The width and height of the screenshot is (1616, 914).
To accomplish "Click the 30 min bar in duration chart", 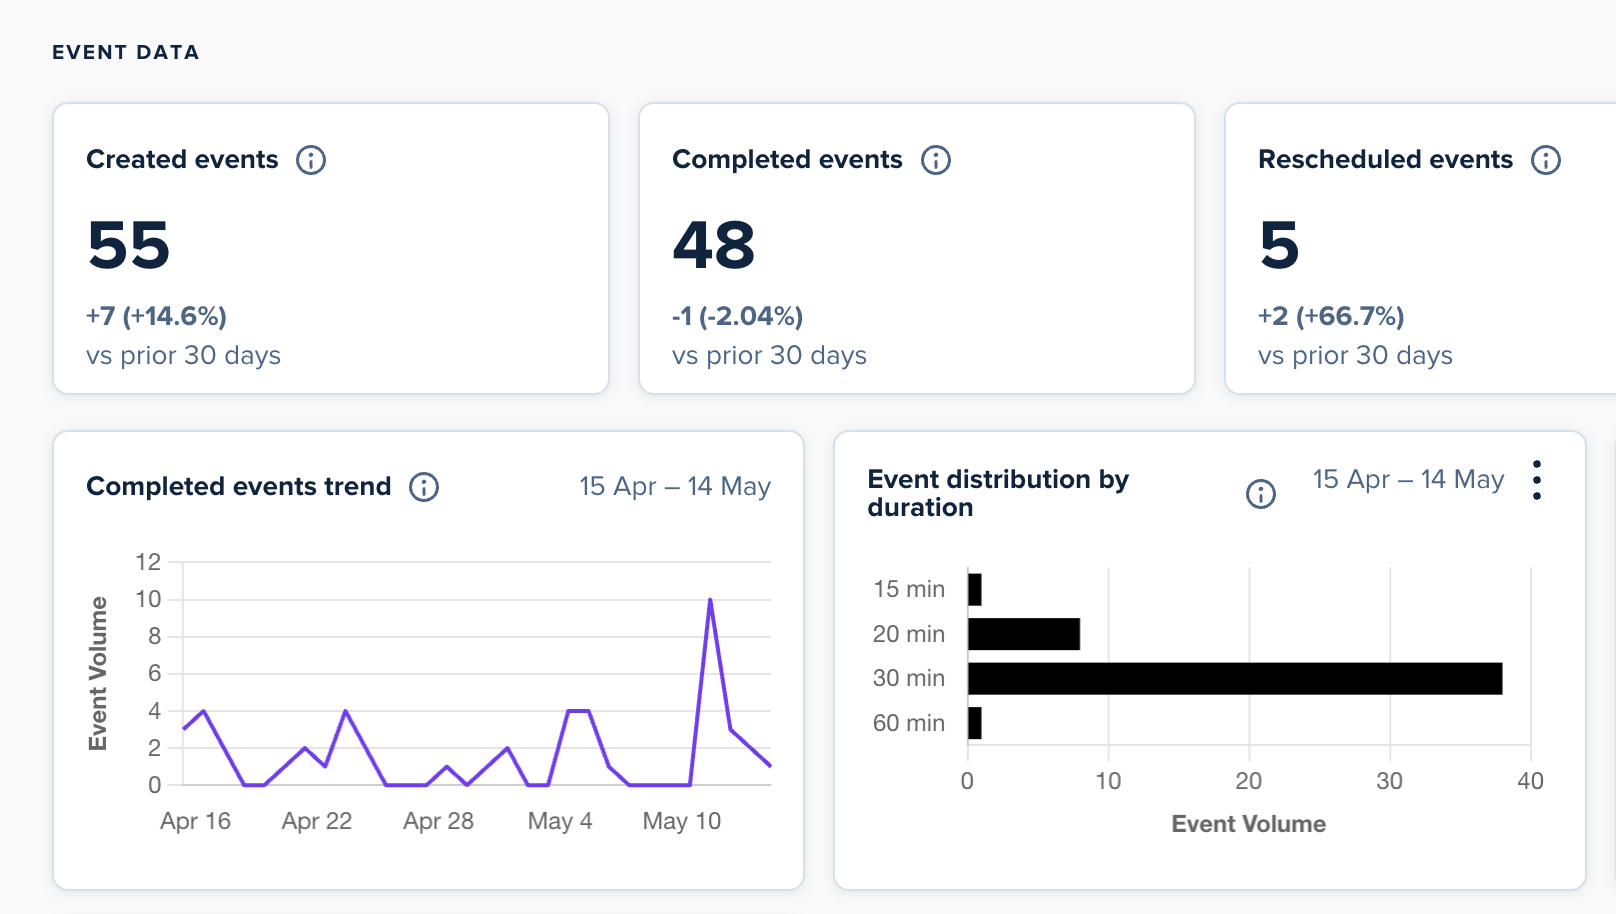I will point(1235,679).
